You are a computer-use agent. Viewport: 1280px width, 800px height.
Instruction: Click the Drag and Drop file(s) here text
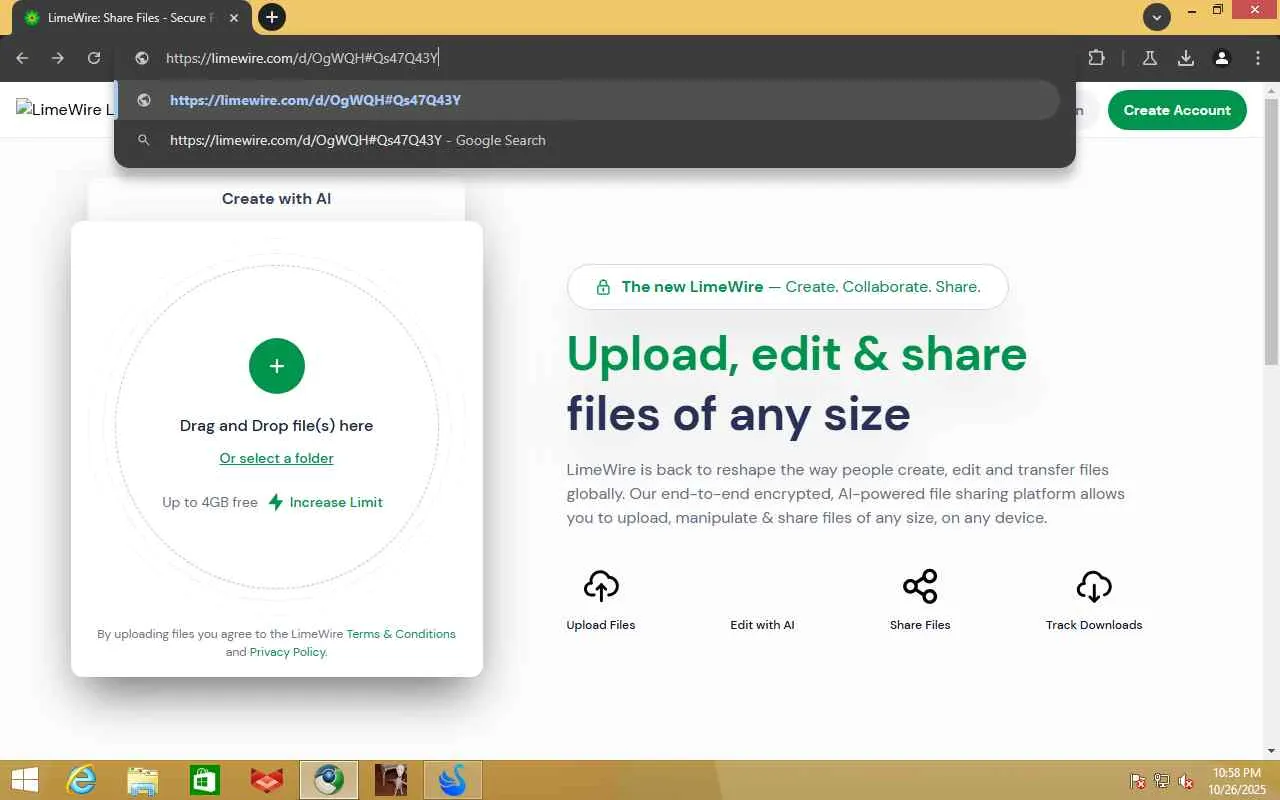[276, 426]
